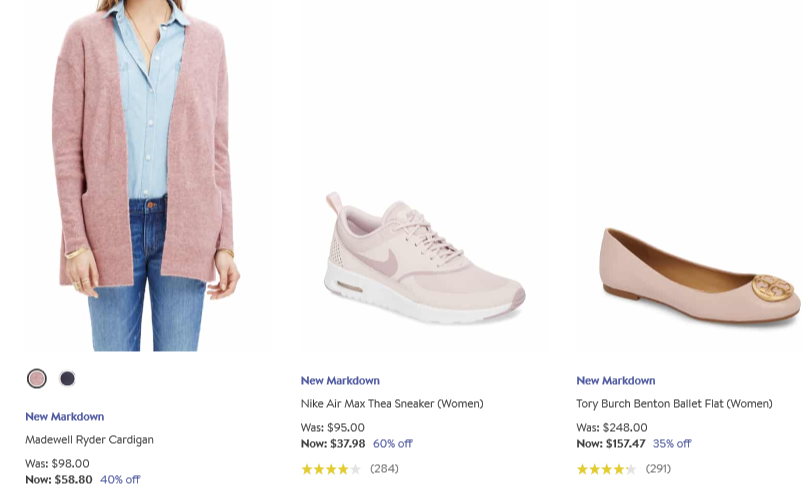This screenshot has height=488, width=803.
Task: Click New Markdown label above the cardigan title
Action: (65, 416)
